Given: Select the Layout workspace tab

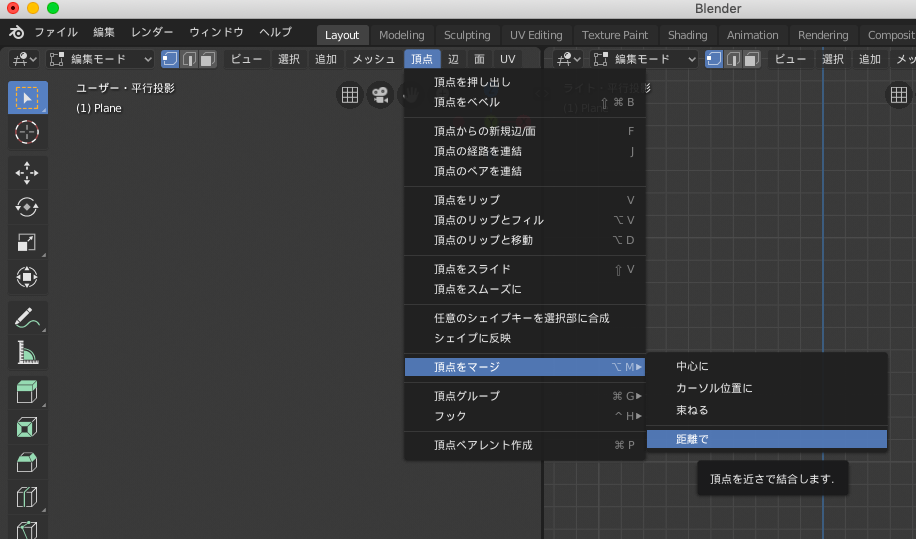Looking at the screenshot, I should click(x=342, y=35).
